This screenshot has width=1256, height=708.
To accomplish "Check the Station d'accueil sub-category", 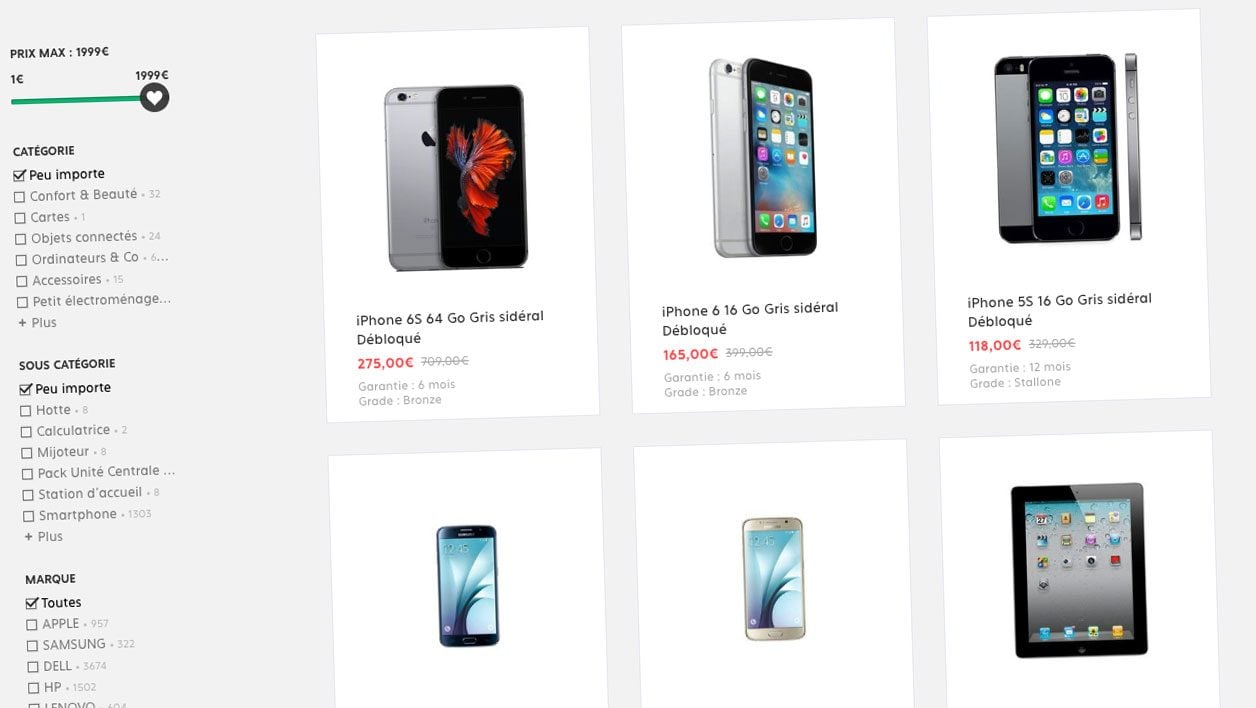I will (x=29, y=495).
